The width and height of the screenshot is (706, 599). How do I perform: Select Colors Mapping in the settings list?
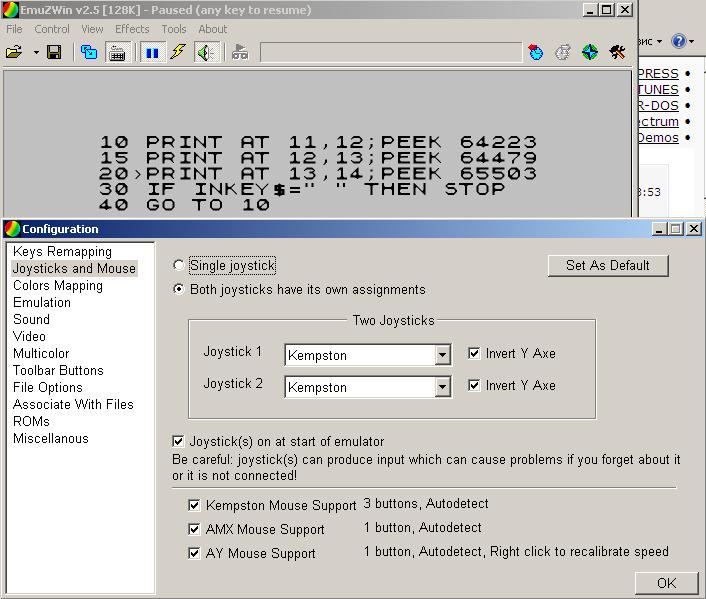point(58,286)
